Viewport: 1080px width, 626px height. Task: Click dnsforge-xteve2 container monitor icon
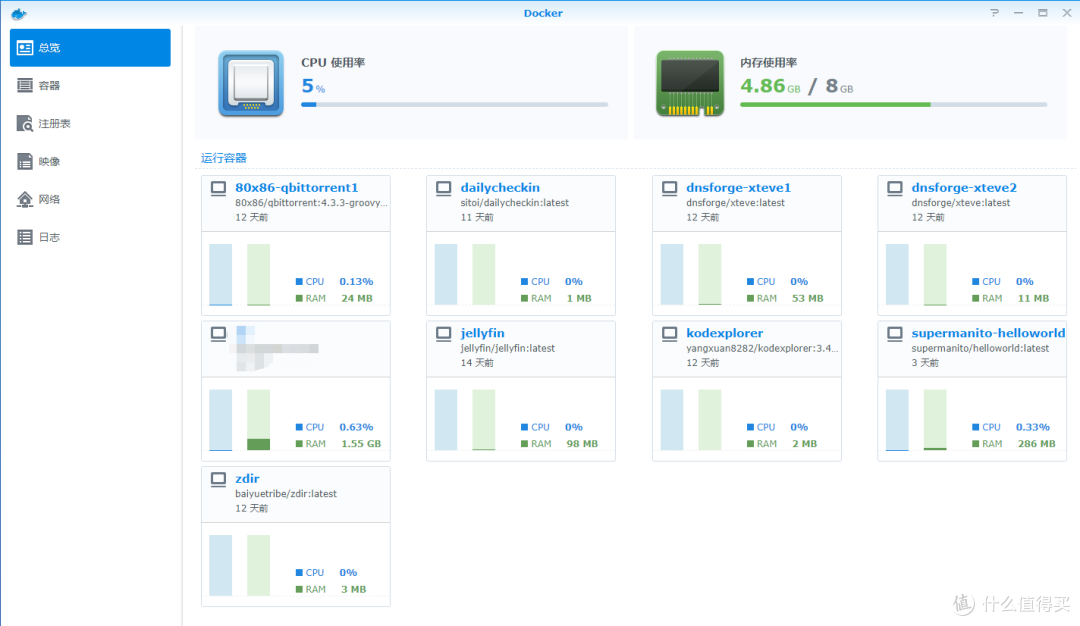click(x=895, y=189)
